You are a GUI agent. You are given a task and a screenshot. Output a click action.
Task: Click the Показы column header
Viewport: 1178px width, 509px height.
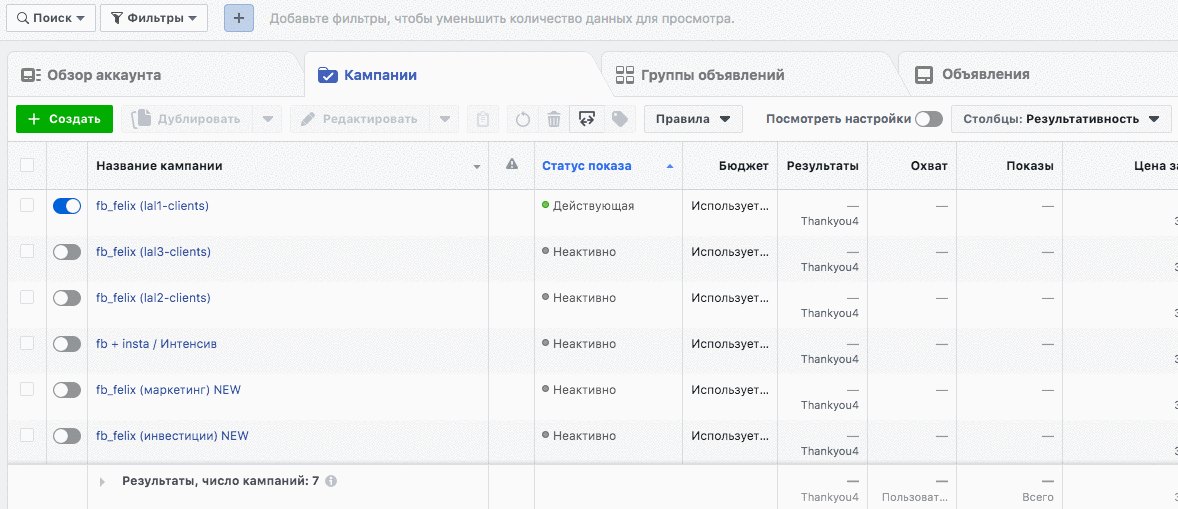(x=1029, y=166)
